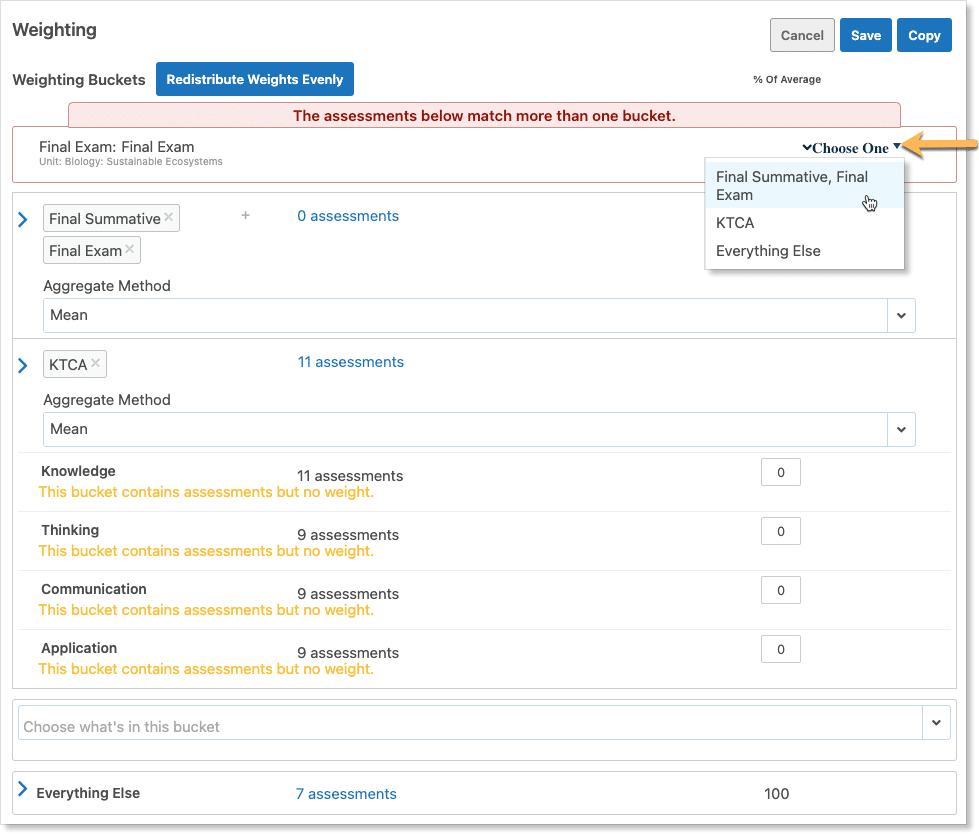Open first Aggregate Method Mean dropdown
Image resolution: width=979 pixels, height=835 pixels.
[x=900, y=315]
